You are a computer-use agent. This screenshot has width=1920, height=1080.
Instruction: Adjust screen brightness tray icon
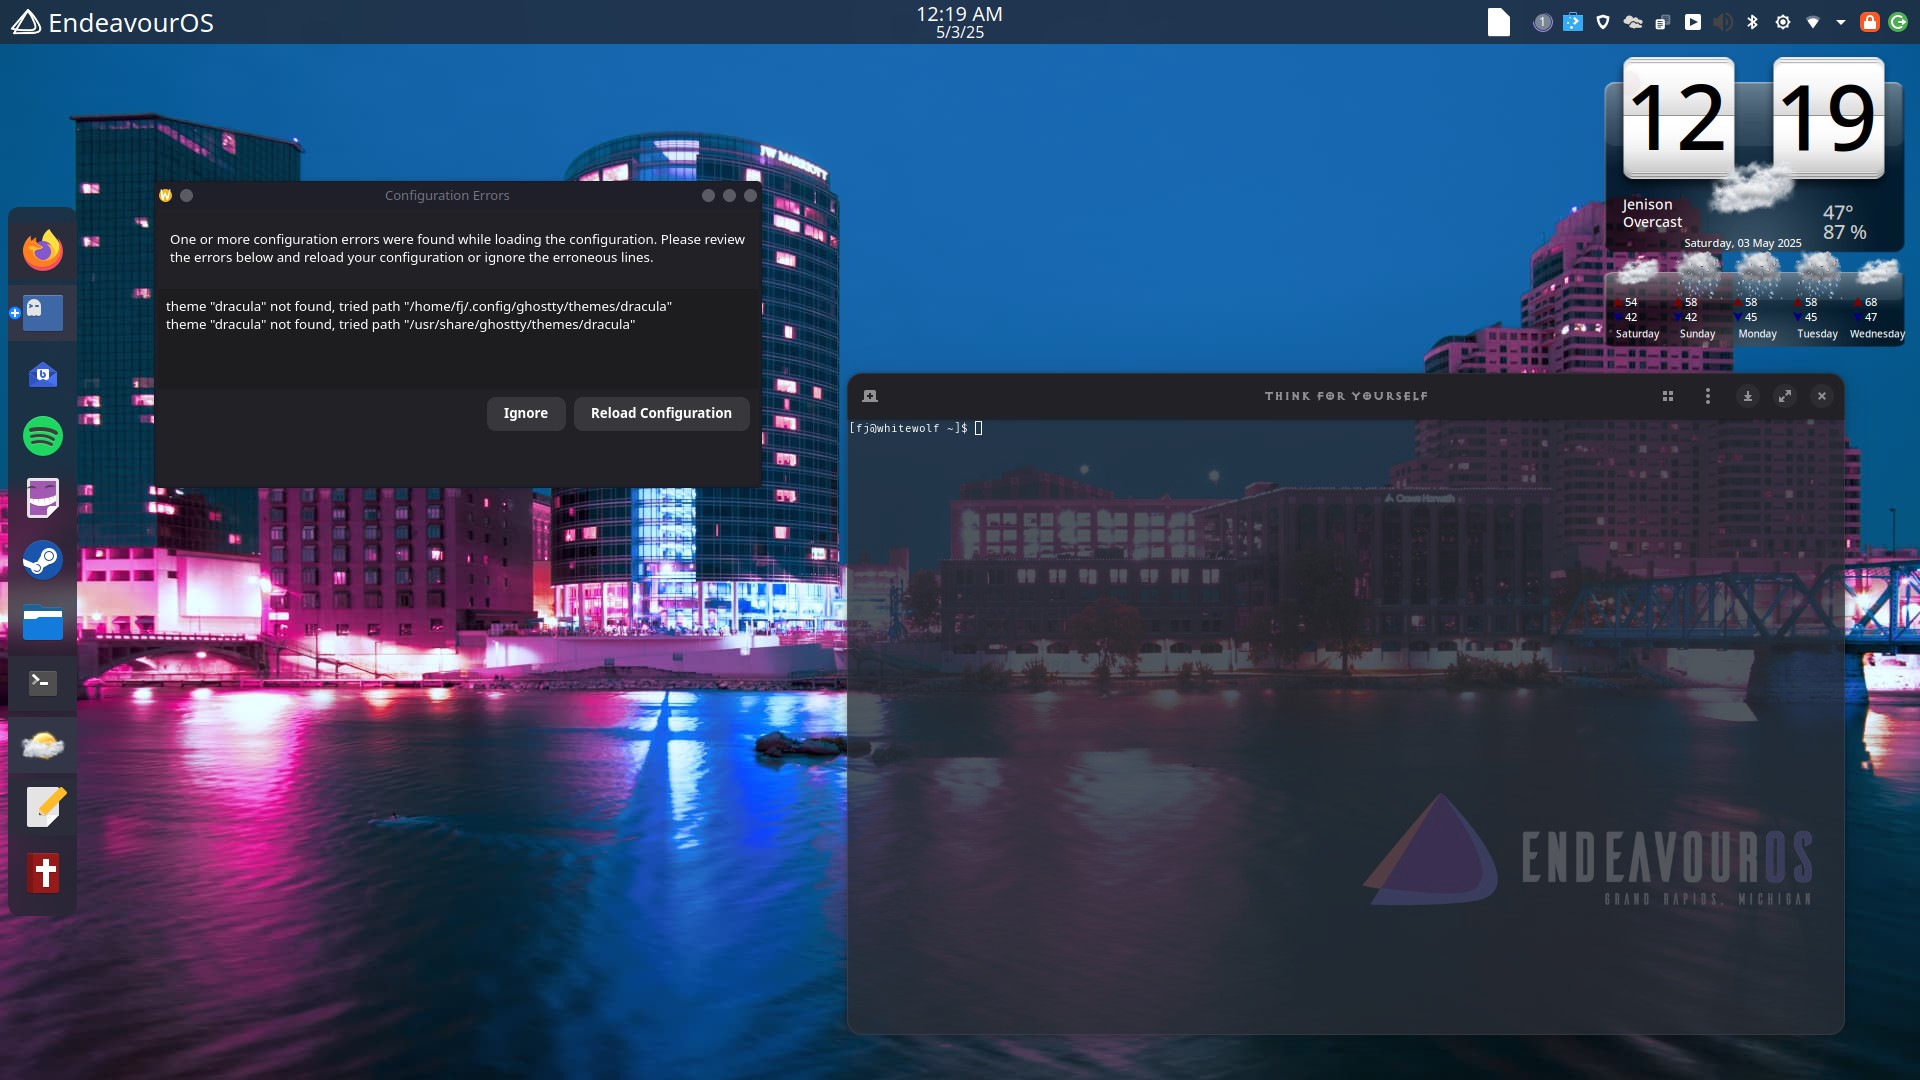tap(1782, 22)
